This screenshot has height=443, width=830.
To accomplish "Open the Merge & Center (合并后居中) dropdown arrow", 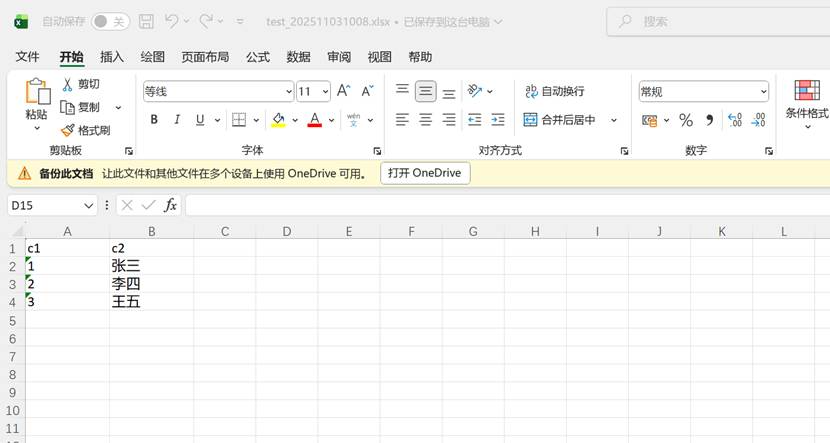I will pos(614,120).
